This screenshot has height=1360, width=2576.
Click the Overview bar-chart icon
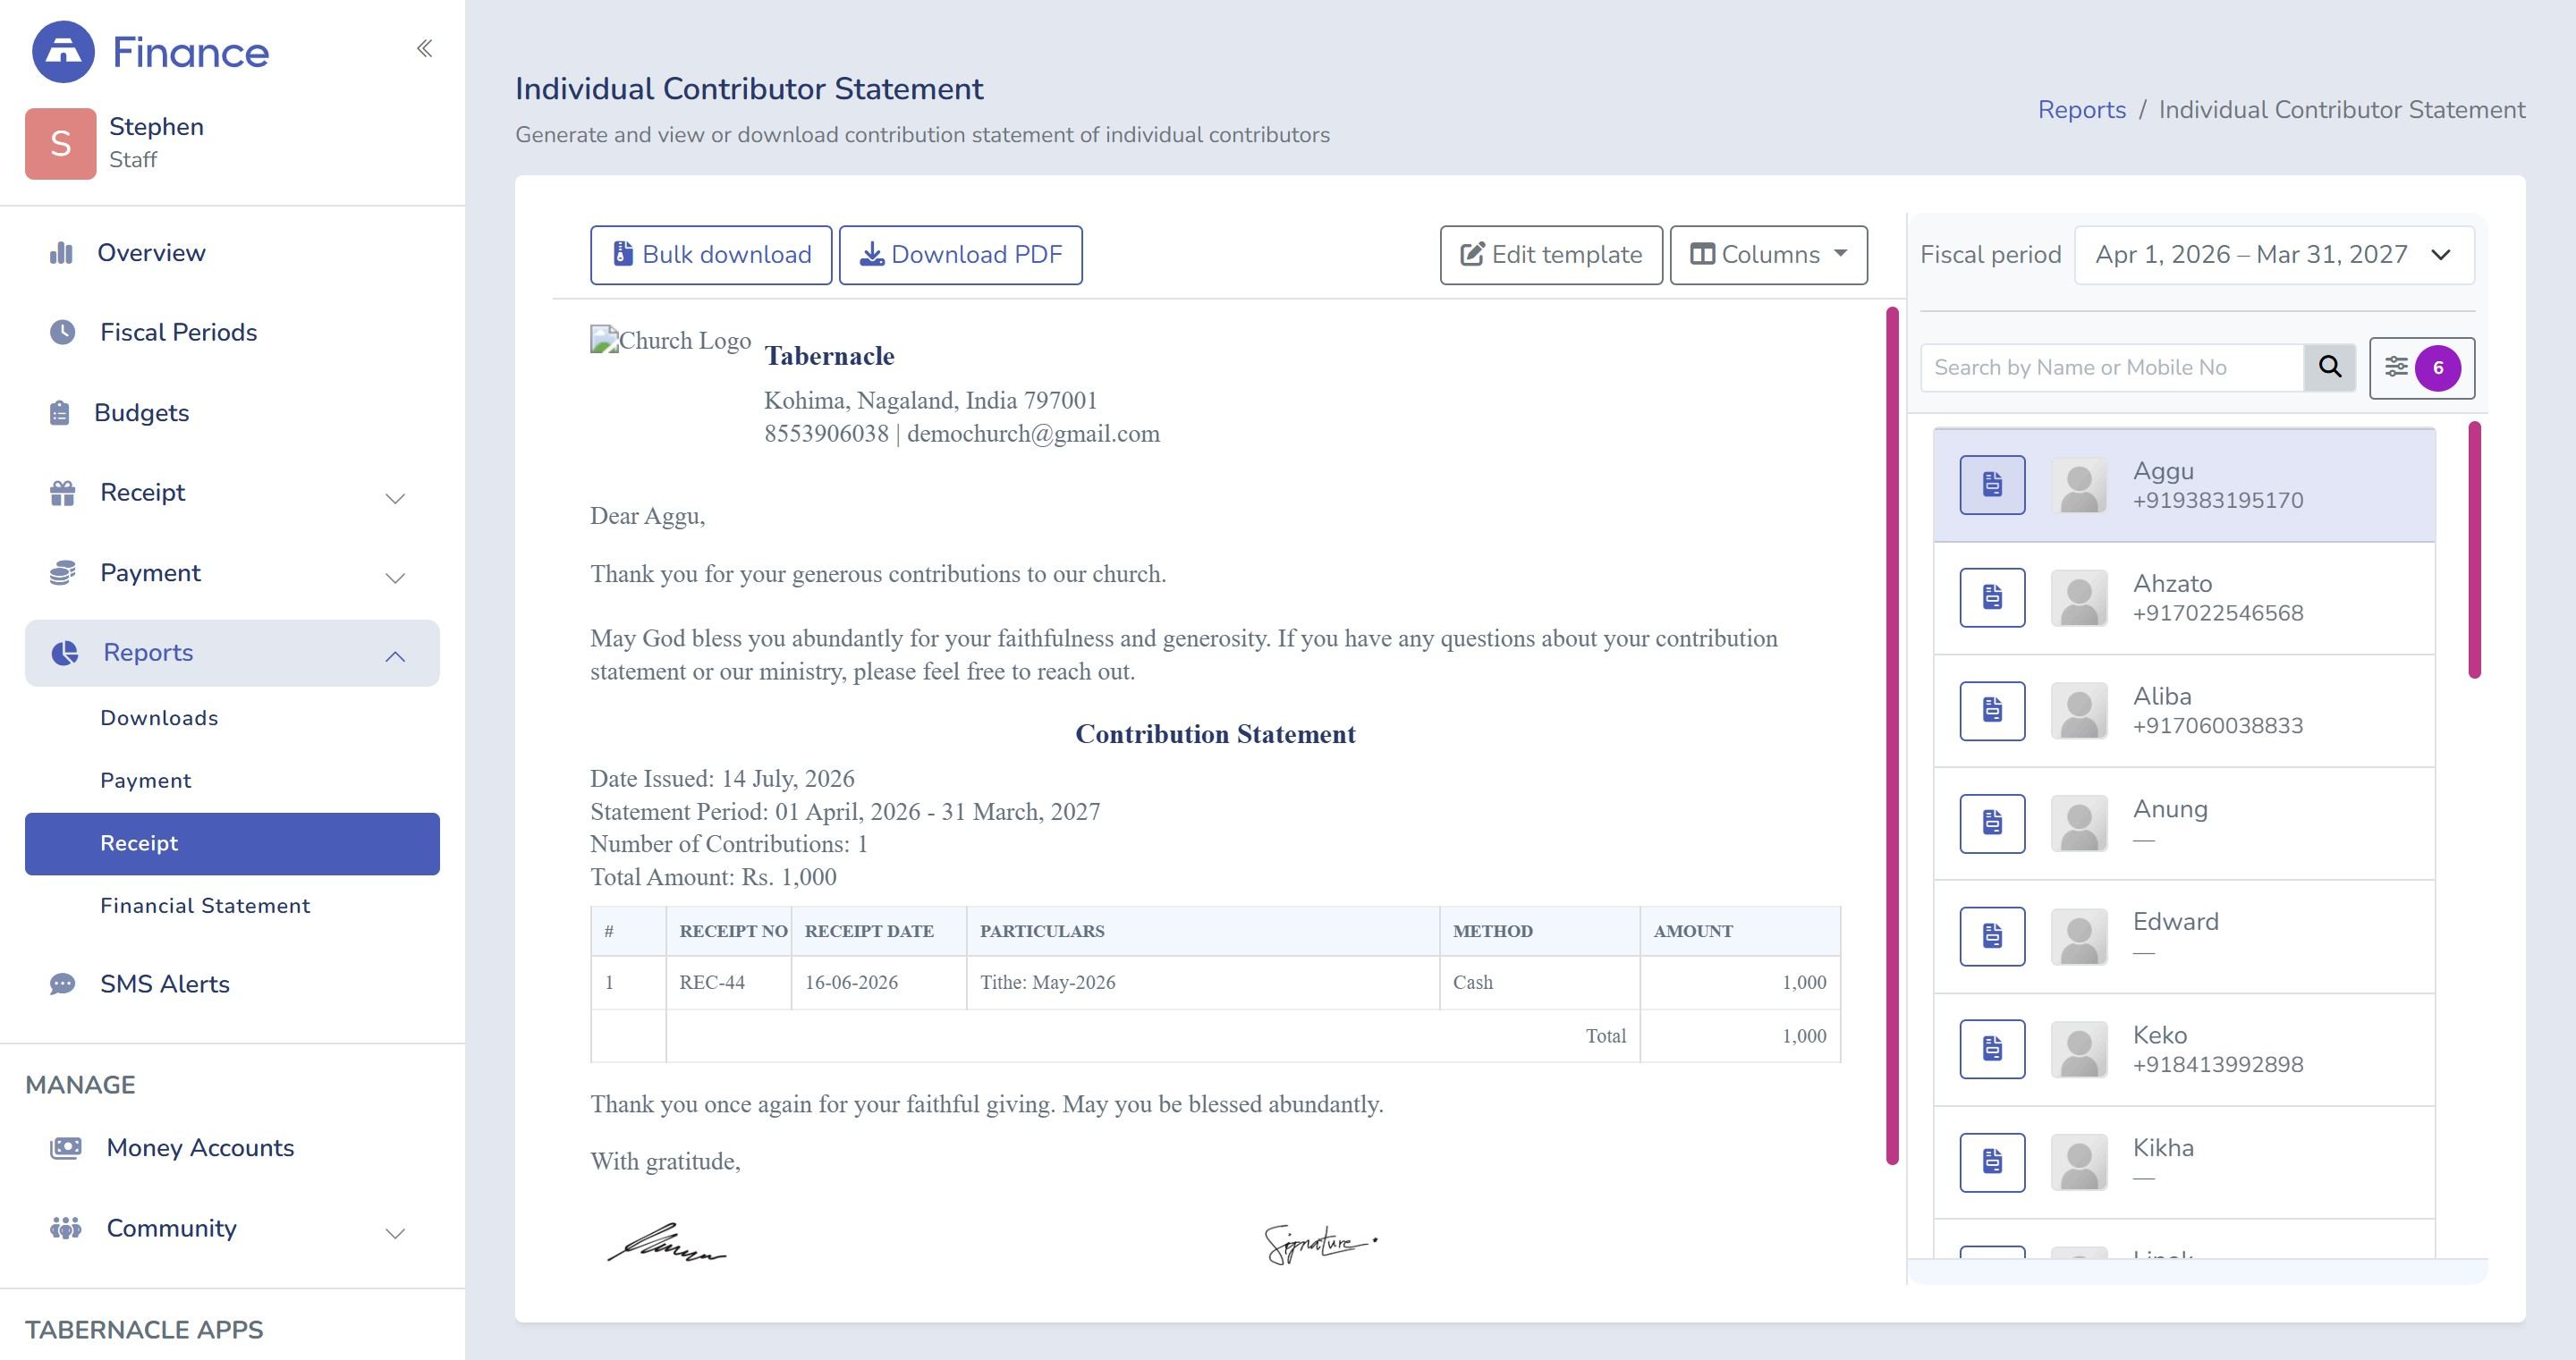pos(61,252)
